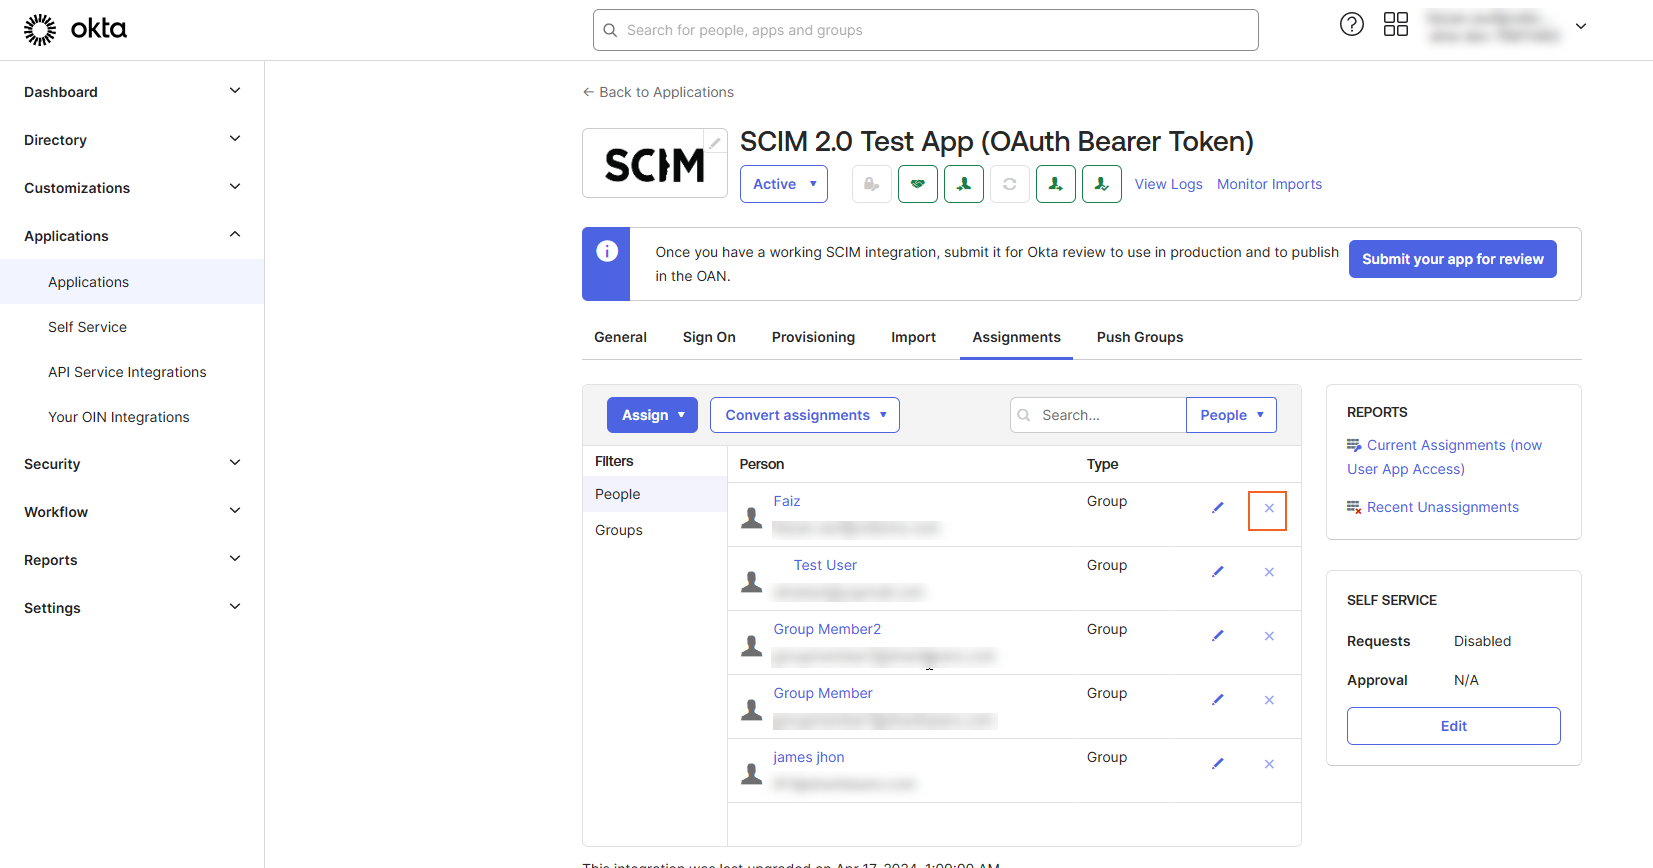
Task: Switch to the Push Groups tab
Action: 1139,337
